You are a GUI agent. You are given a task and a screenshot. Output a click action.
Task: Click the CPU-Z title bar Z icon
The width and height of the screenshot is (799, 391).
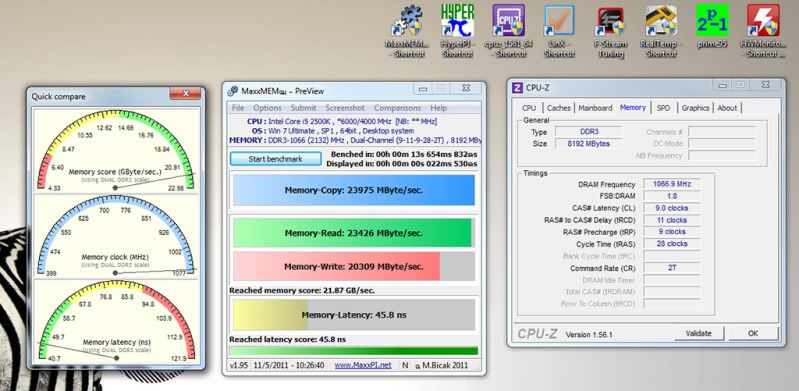tap(517, 87)
